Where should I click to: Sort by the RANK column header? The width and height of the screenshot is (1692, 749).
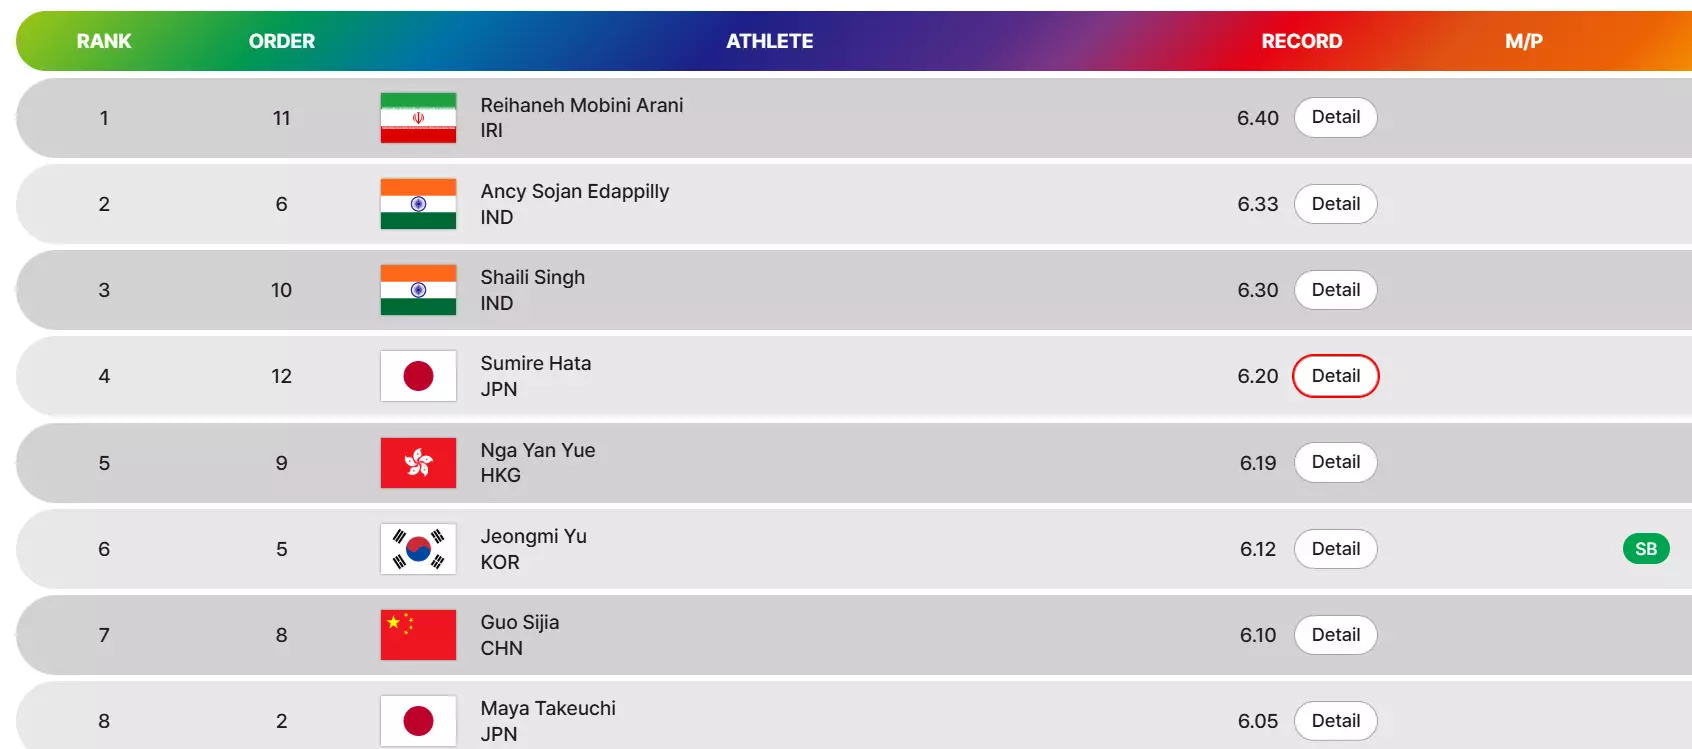click(104, 41)
